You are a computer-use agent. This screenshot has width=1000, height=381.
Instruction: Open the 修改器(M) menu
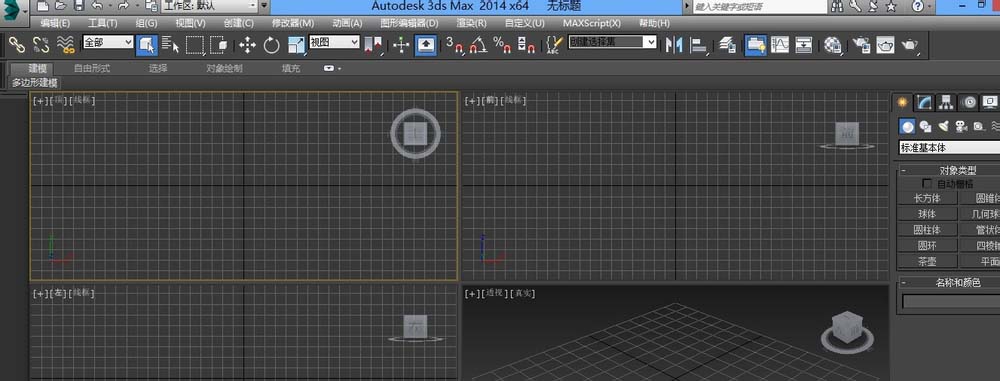pyautogui.click(x=293, y=23)
